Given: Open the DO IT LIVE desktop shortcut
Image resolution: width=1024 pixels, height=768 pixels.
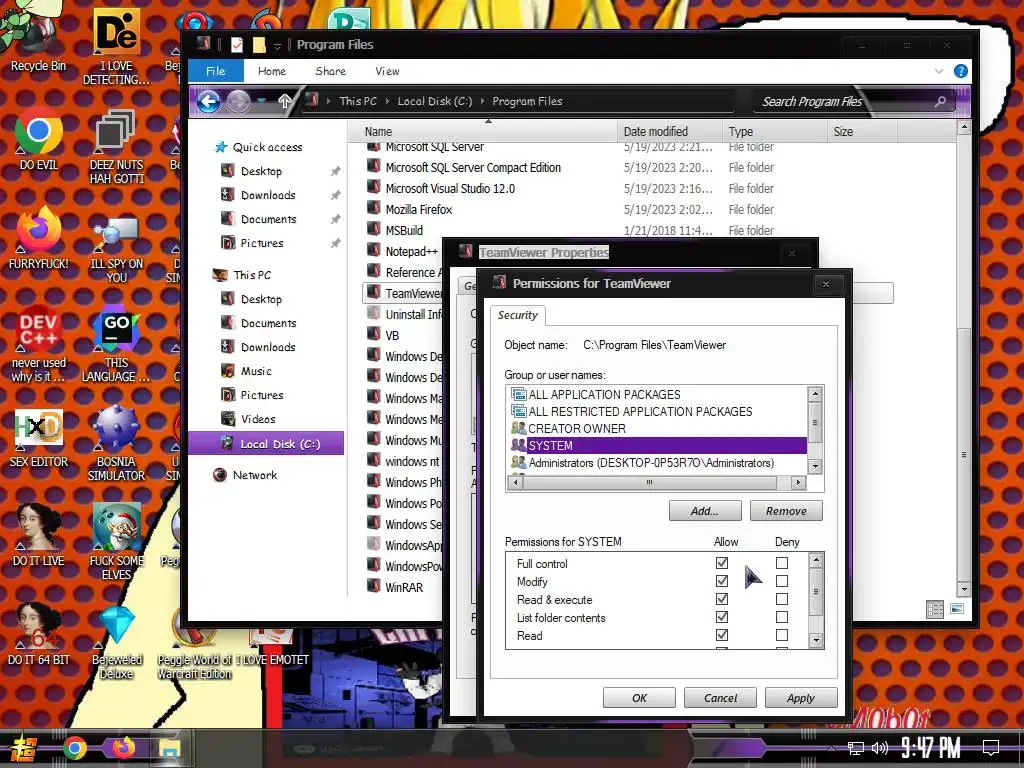Looking at the screenshot, I should click(38, 536).
